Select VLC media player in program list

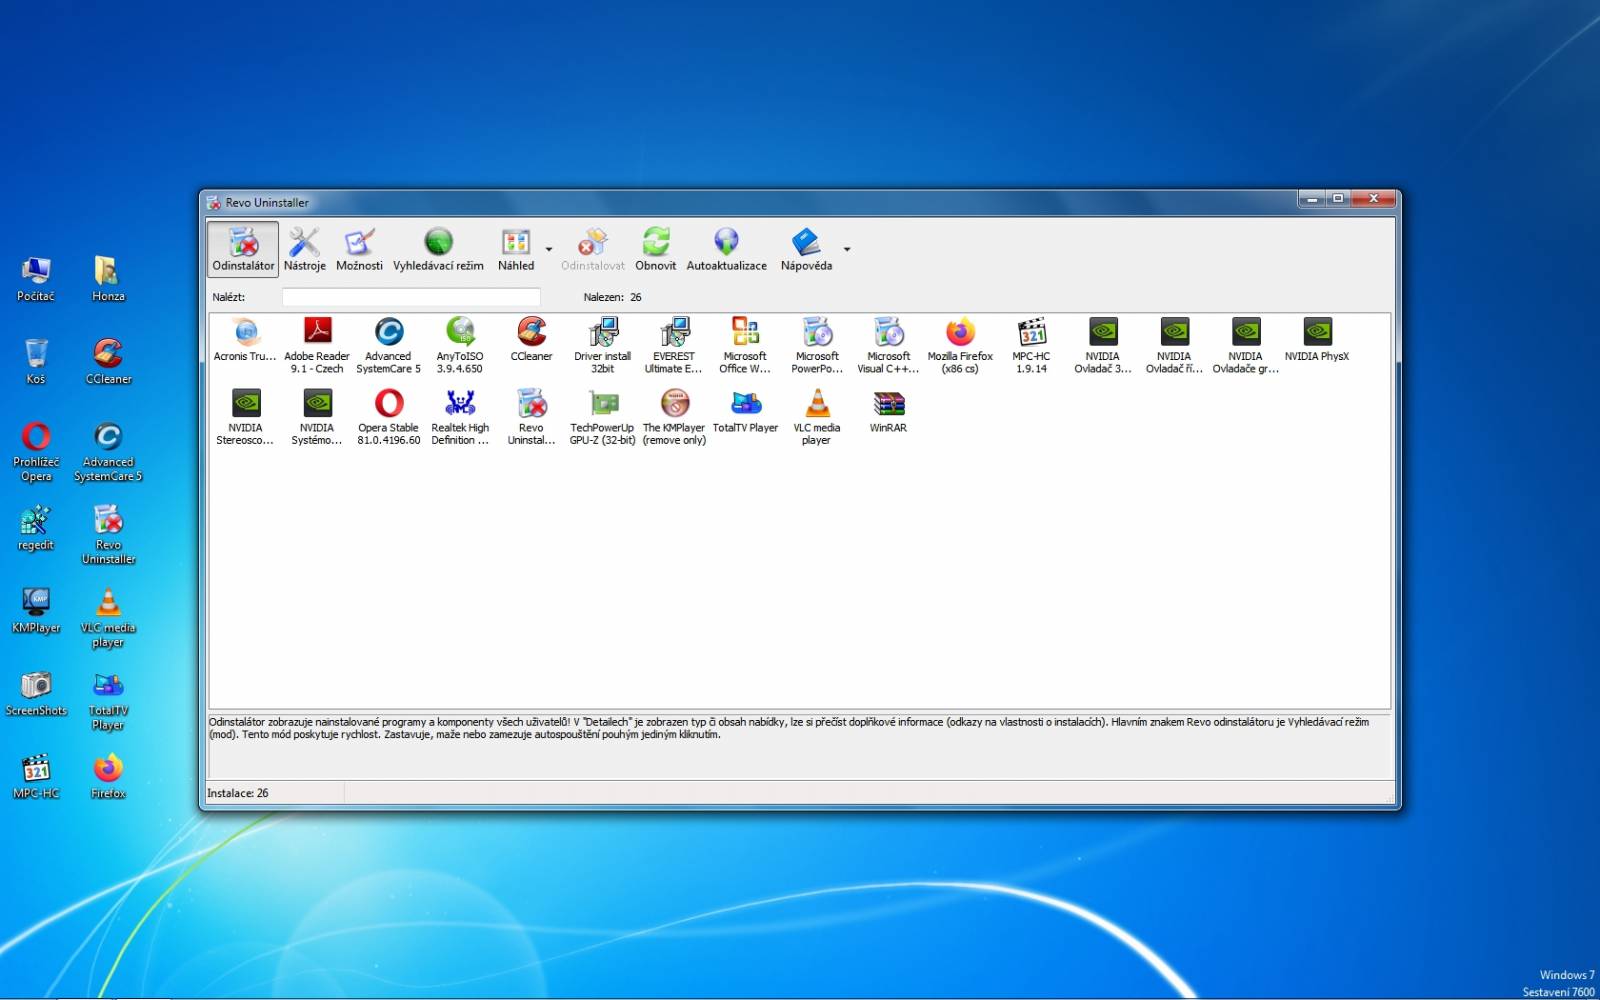(817, 417)
